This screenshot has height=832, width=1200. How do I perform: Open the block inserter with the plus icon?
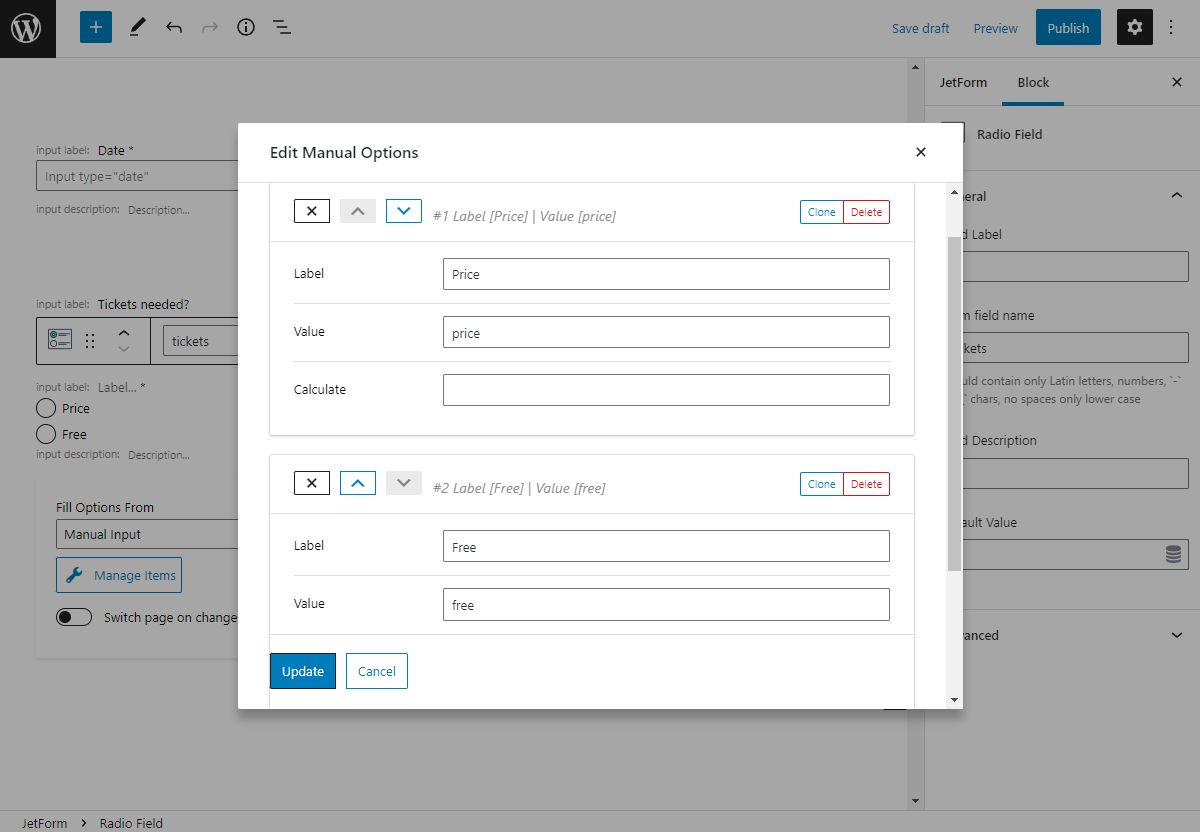click(95, 27)
